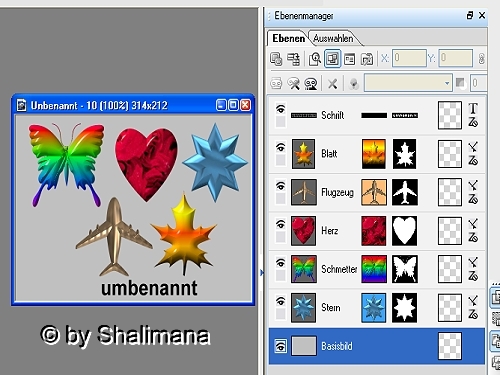
Task: Click the layer properties wrench icon
Action: (294, 83)
